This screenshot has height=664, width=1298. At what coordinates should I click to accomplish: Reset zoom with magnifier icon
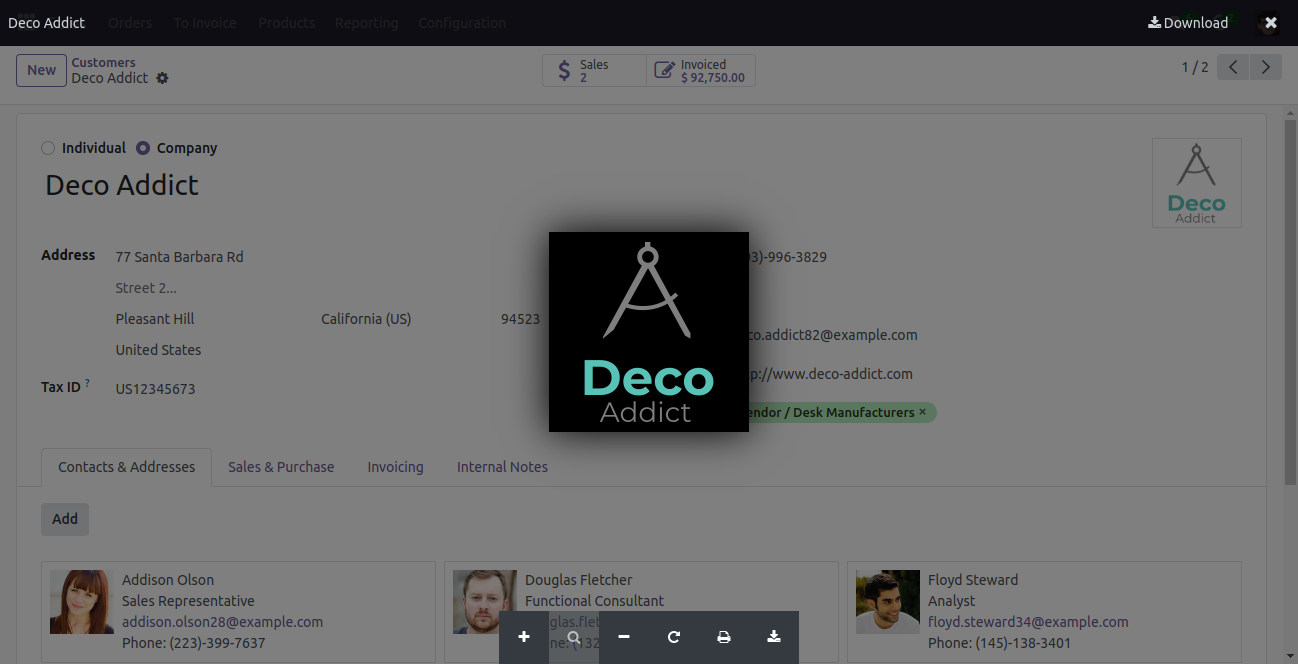click(574, 637)
